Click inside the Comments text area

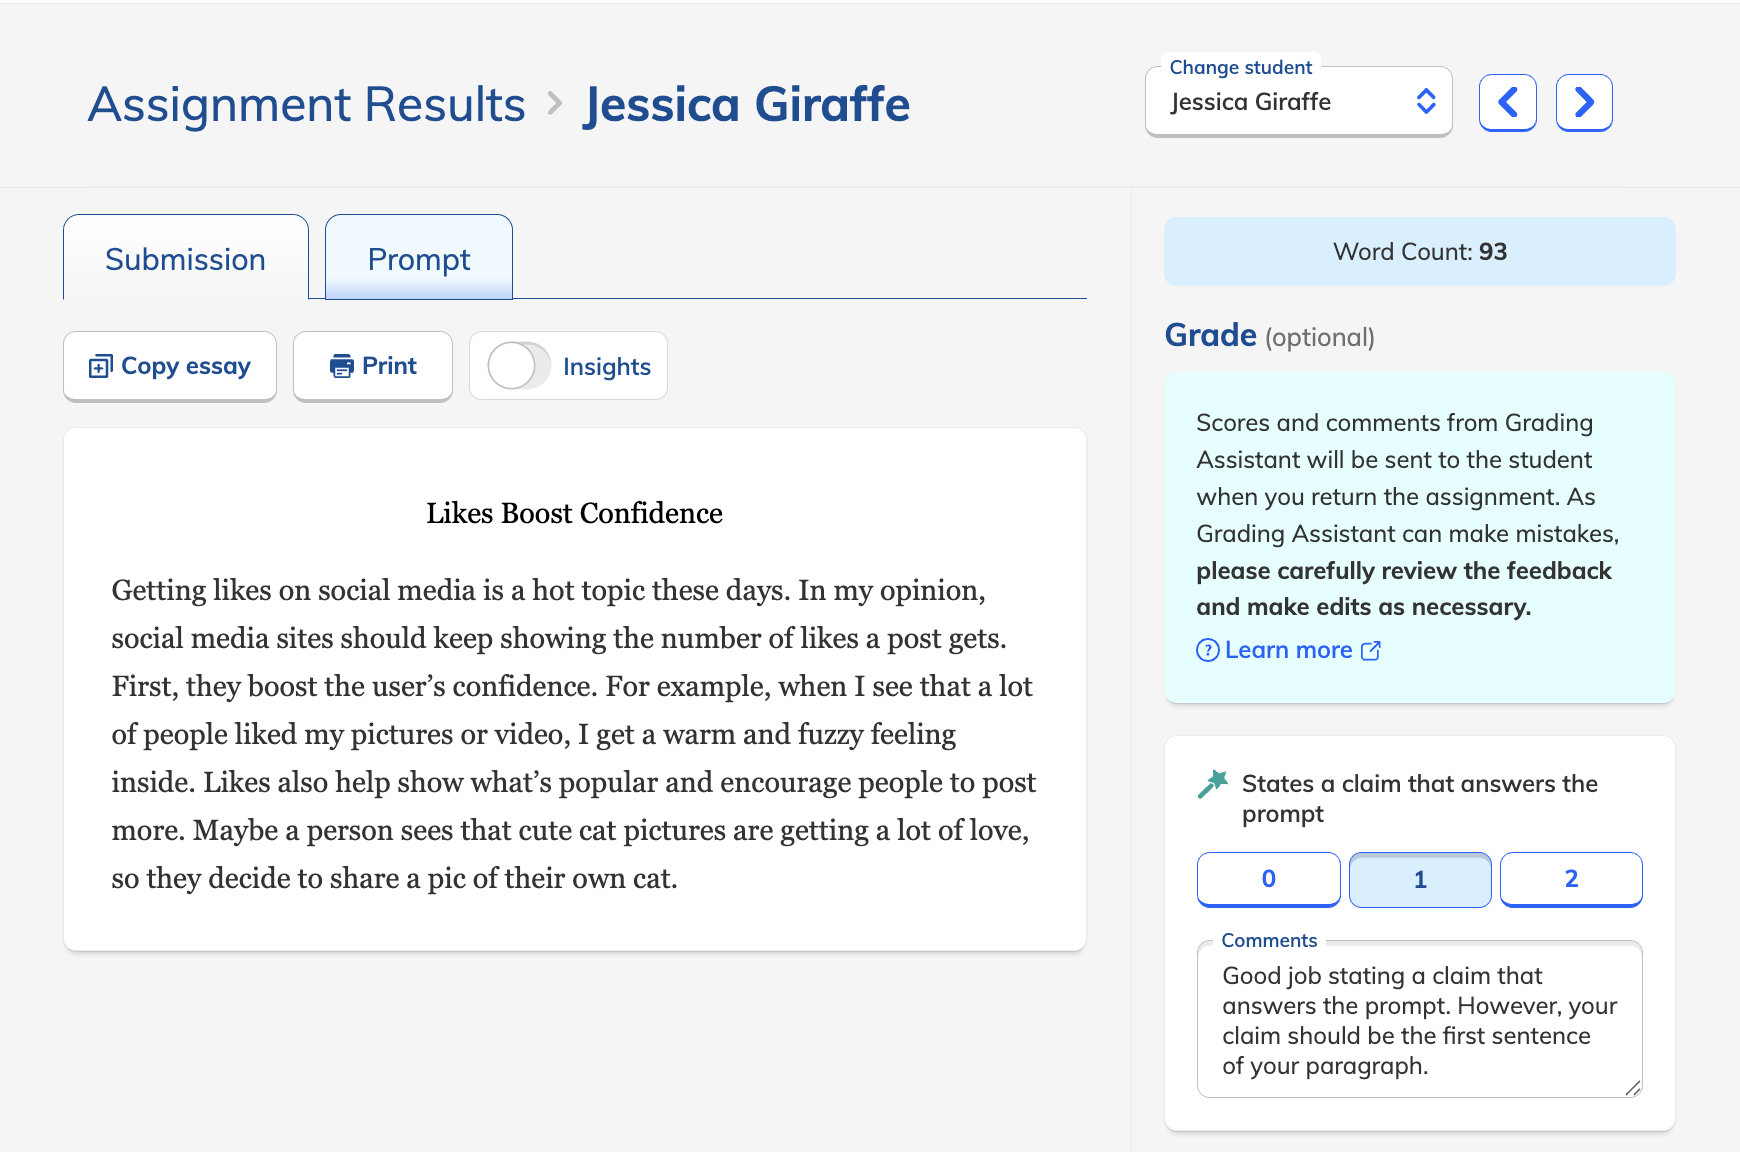coord(1418,1020)
